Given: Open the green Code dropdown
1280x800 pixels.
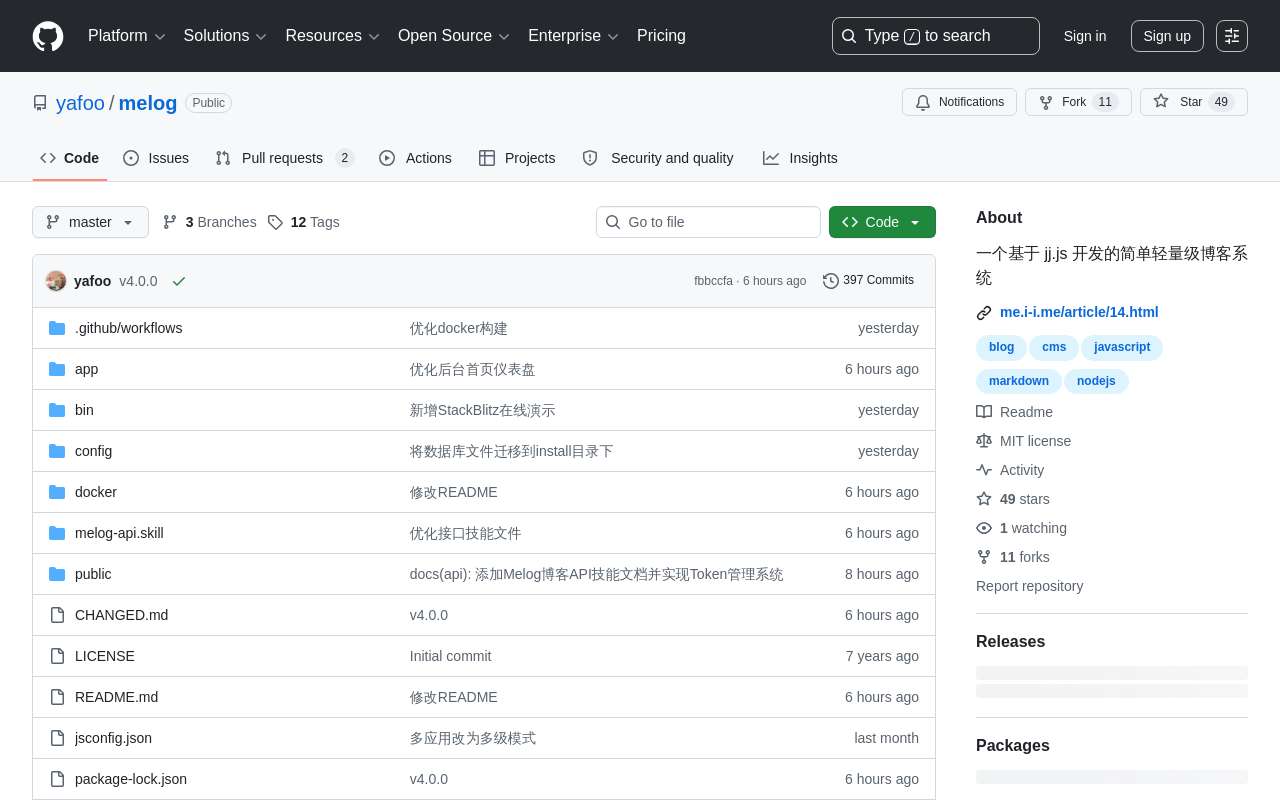Looking at the screenshot, I should click(882, 222).
